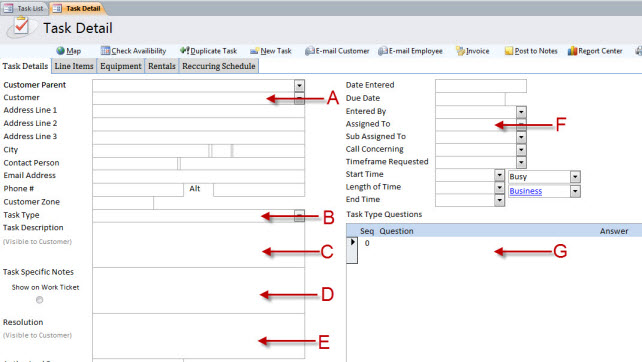The width and height of the screenshot is (642, 362).
Task: Click the Business hyperlink
Action: (x=526, y=191)
